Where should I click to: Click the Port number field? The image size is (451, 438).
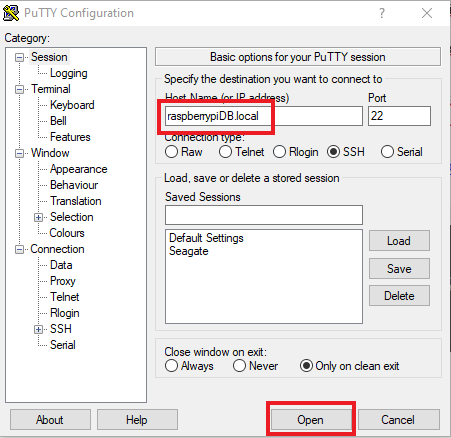(x=399, y=116)
